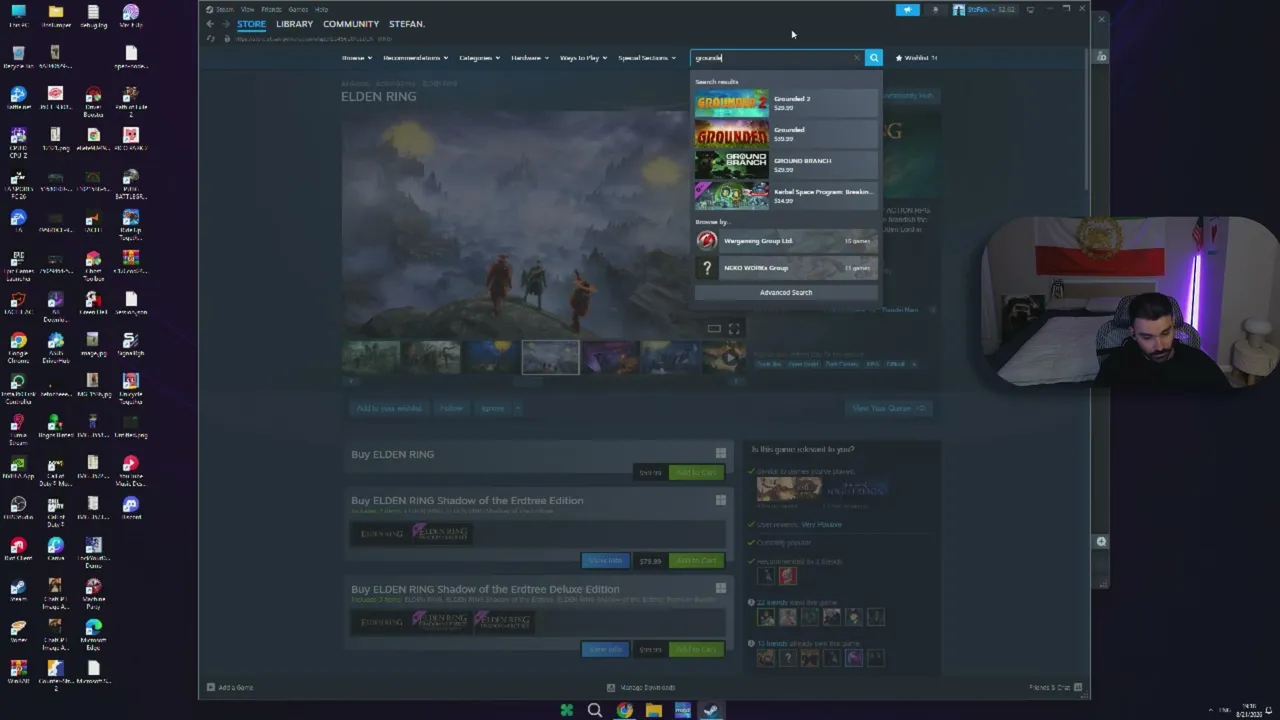1280x720 pixels.
Task: Select the Kerbal Space Program search result
Action: coord(786,196)
